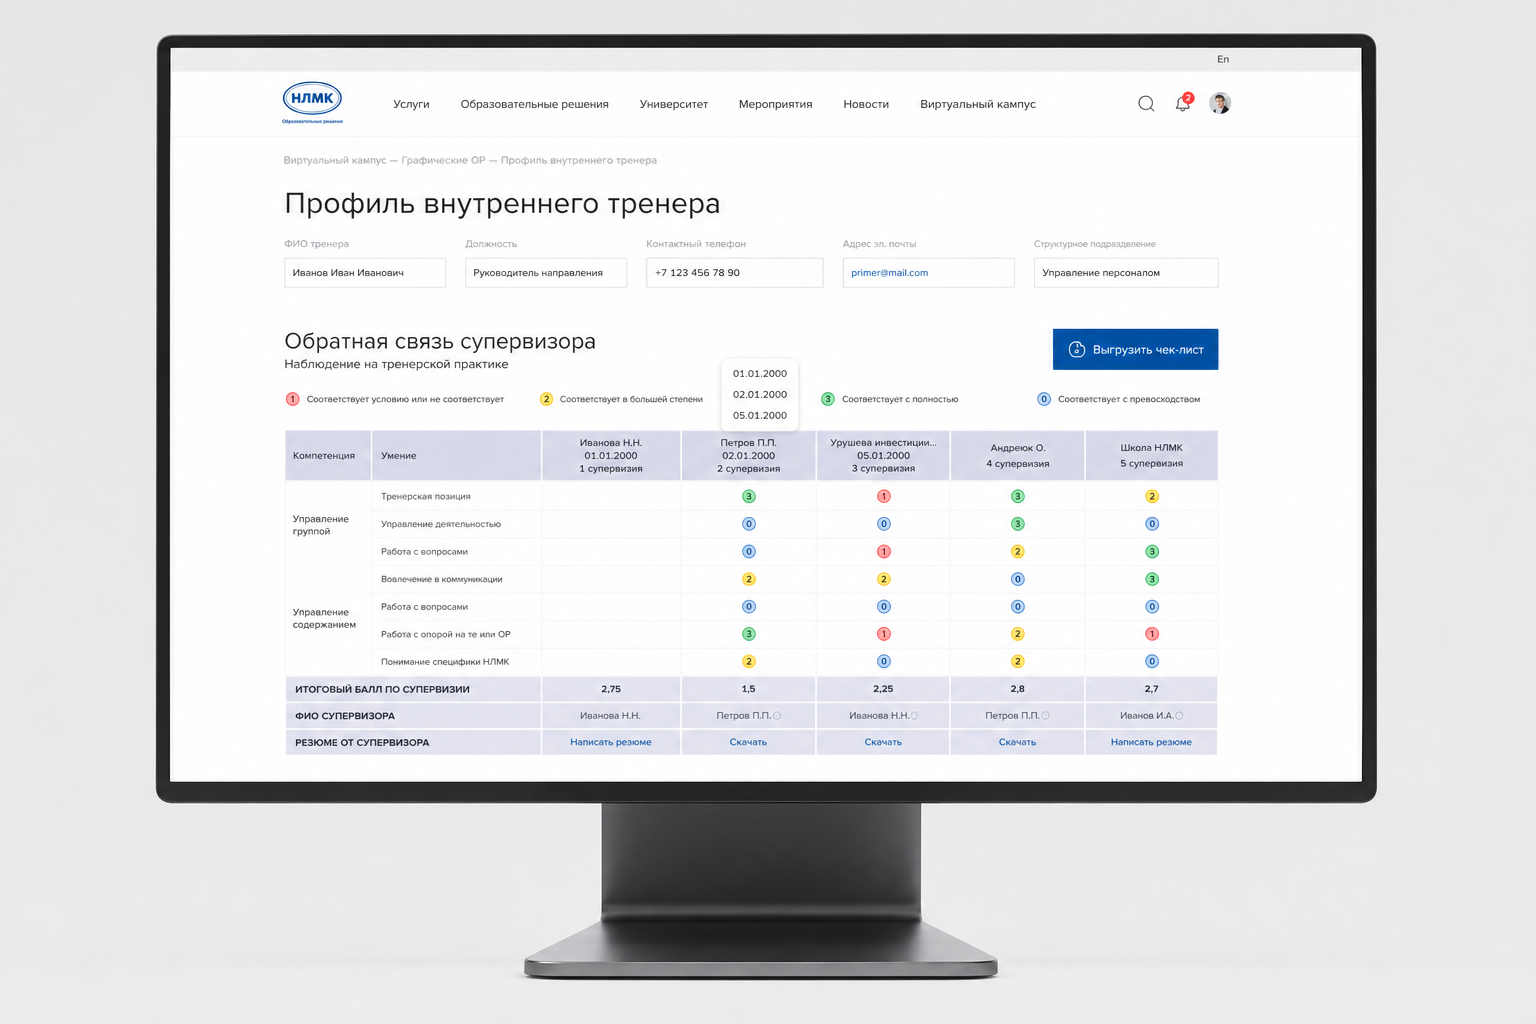Select Вовлечение в коммуникации badge under 3 супервизия
Image resolution: width=1536 pixels, height=1024 pixels.
coord(884,579)
